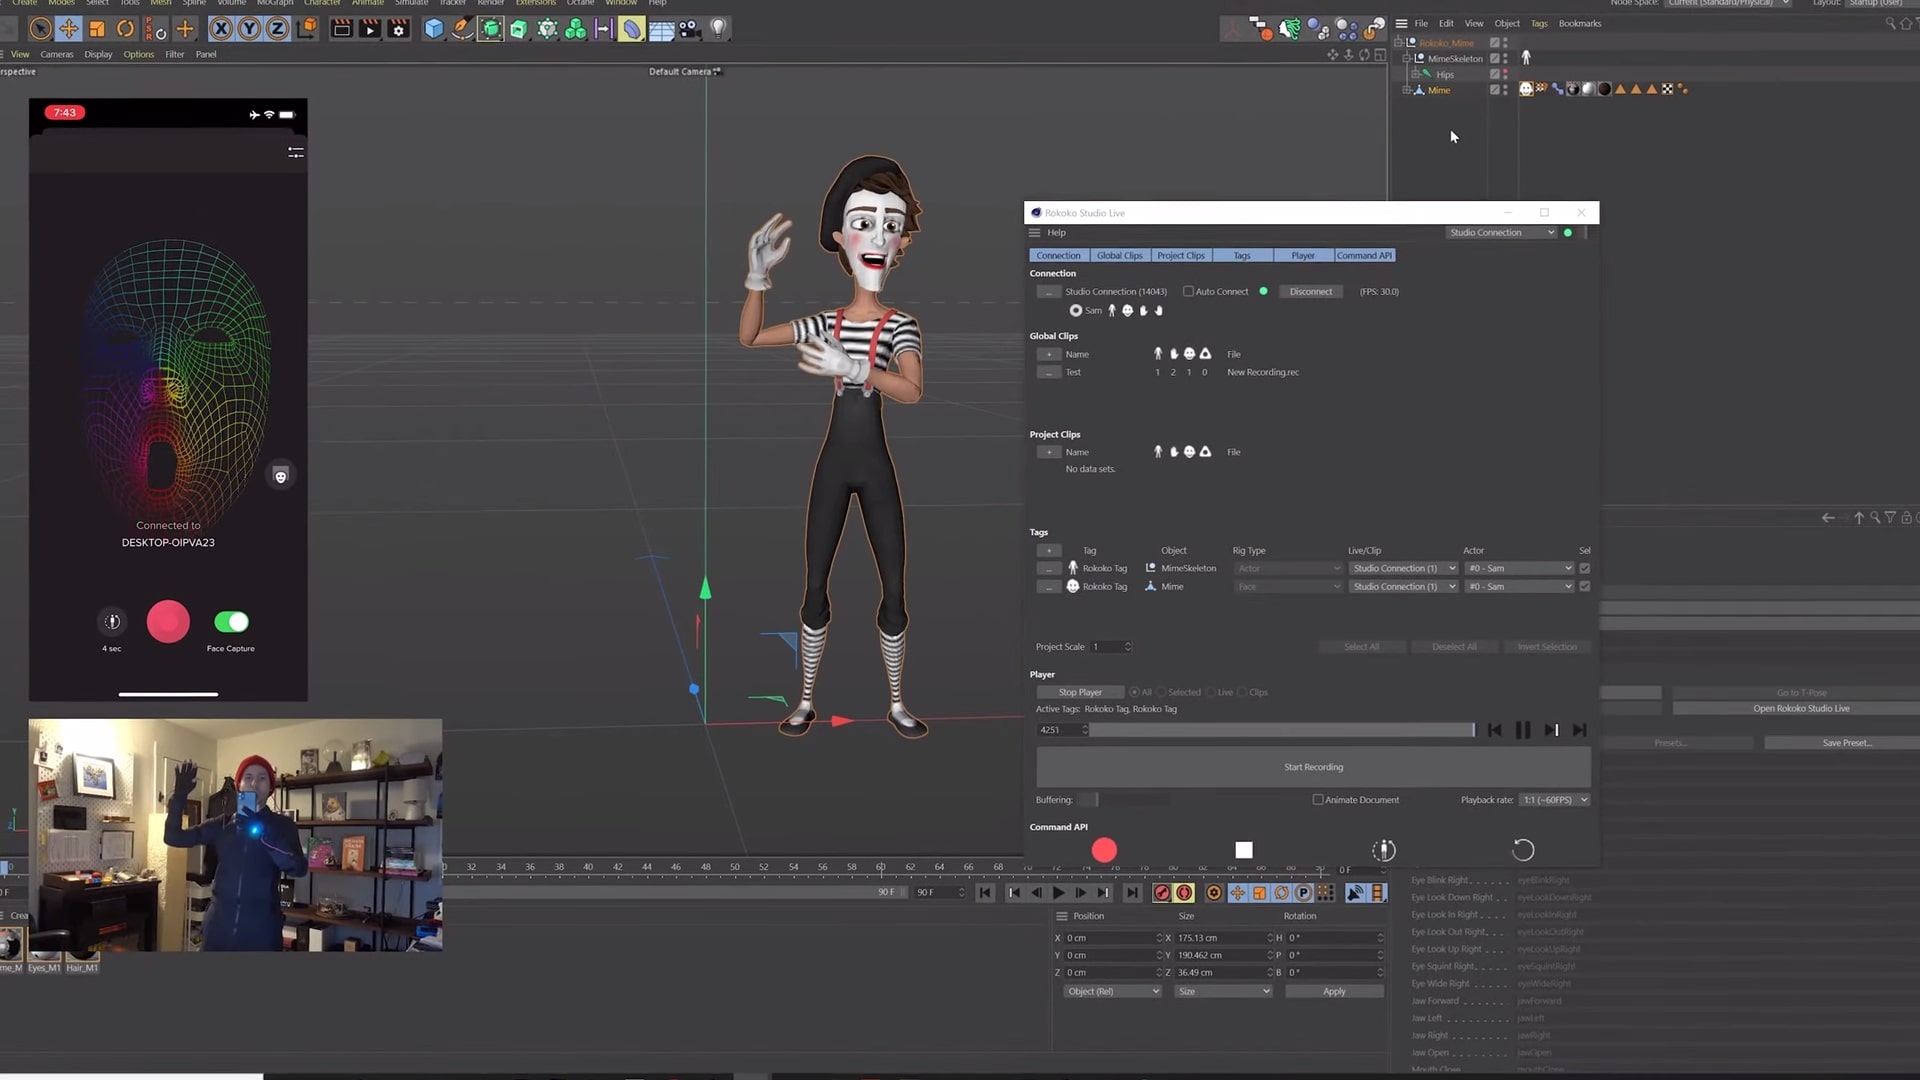
Task: Select the Move tool in the toolbar
Action: click(x=69, y=28)
